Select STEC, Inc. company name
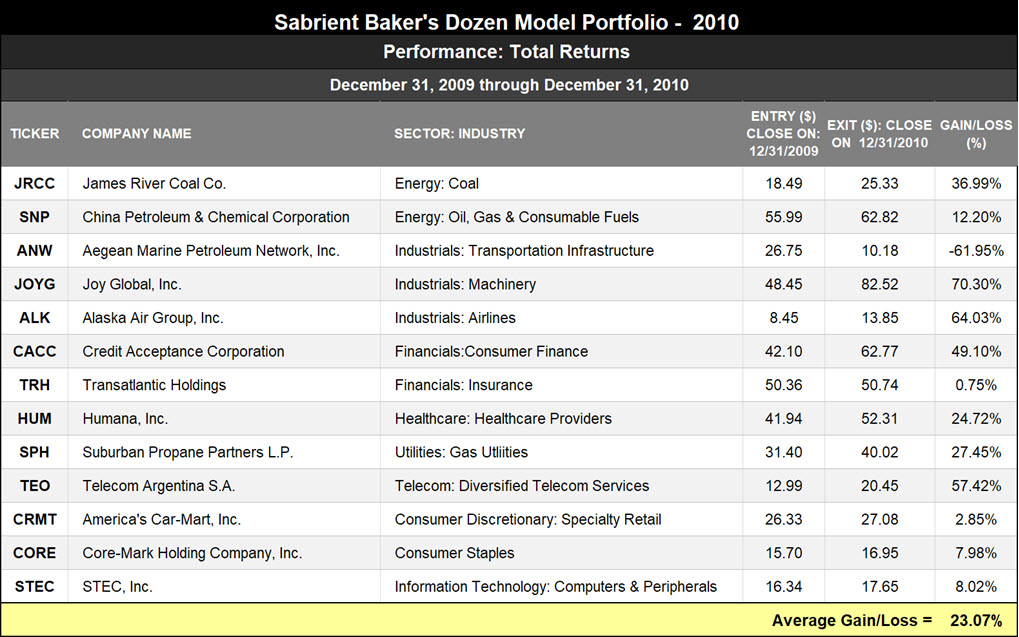This screenshot has height=637, width=1019. [118, 586]
